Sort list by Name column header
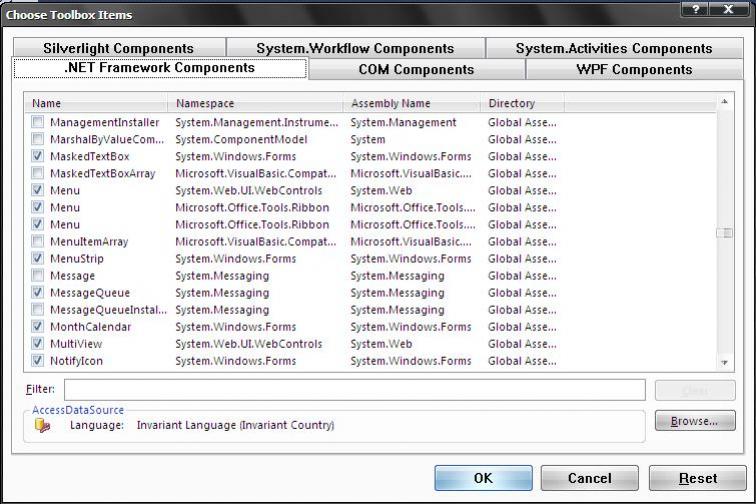Image resolution: width=756 pixels, height=504 pixels. (95, 103)
